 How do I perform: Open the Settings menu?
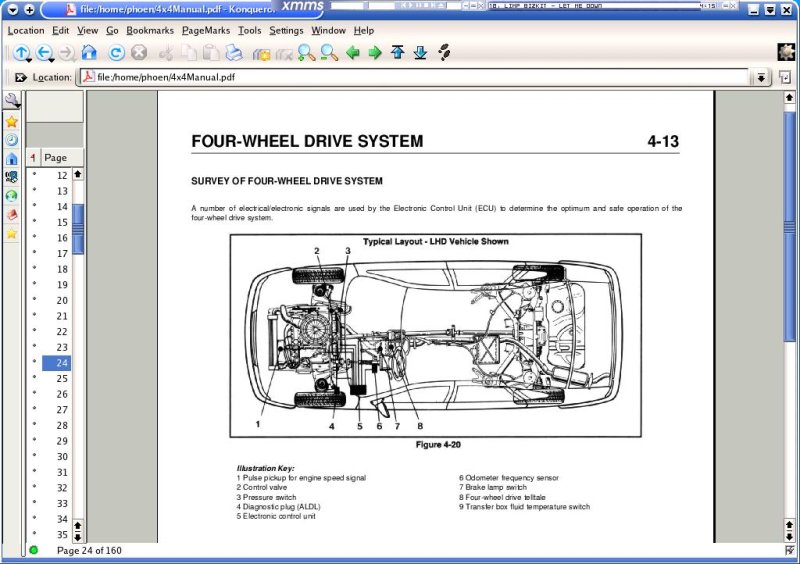(286, 30)
